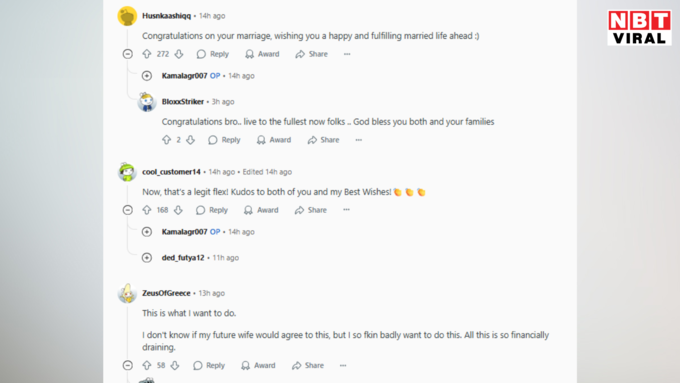Screen dimensions: 680x383
Task: Downvote the comment with 272 votes
Action: (179, 54)
